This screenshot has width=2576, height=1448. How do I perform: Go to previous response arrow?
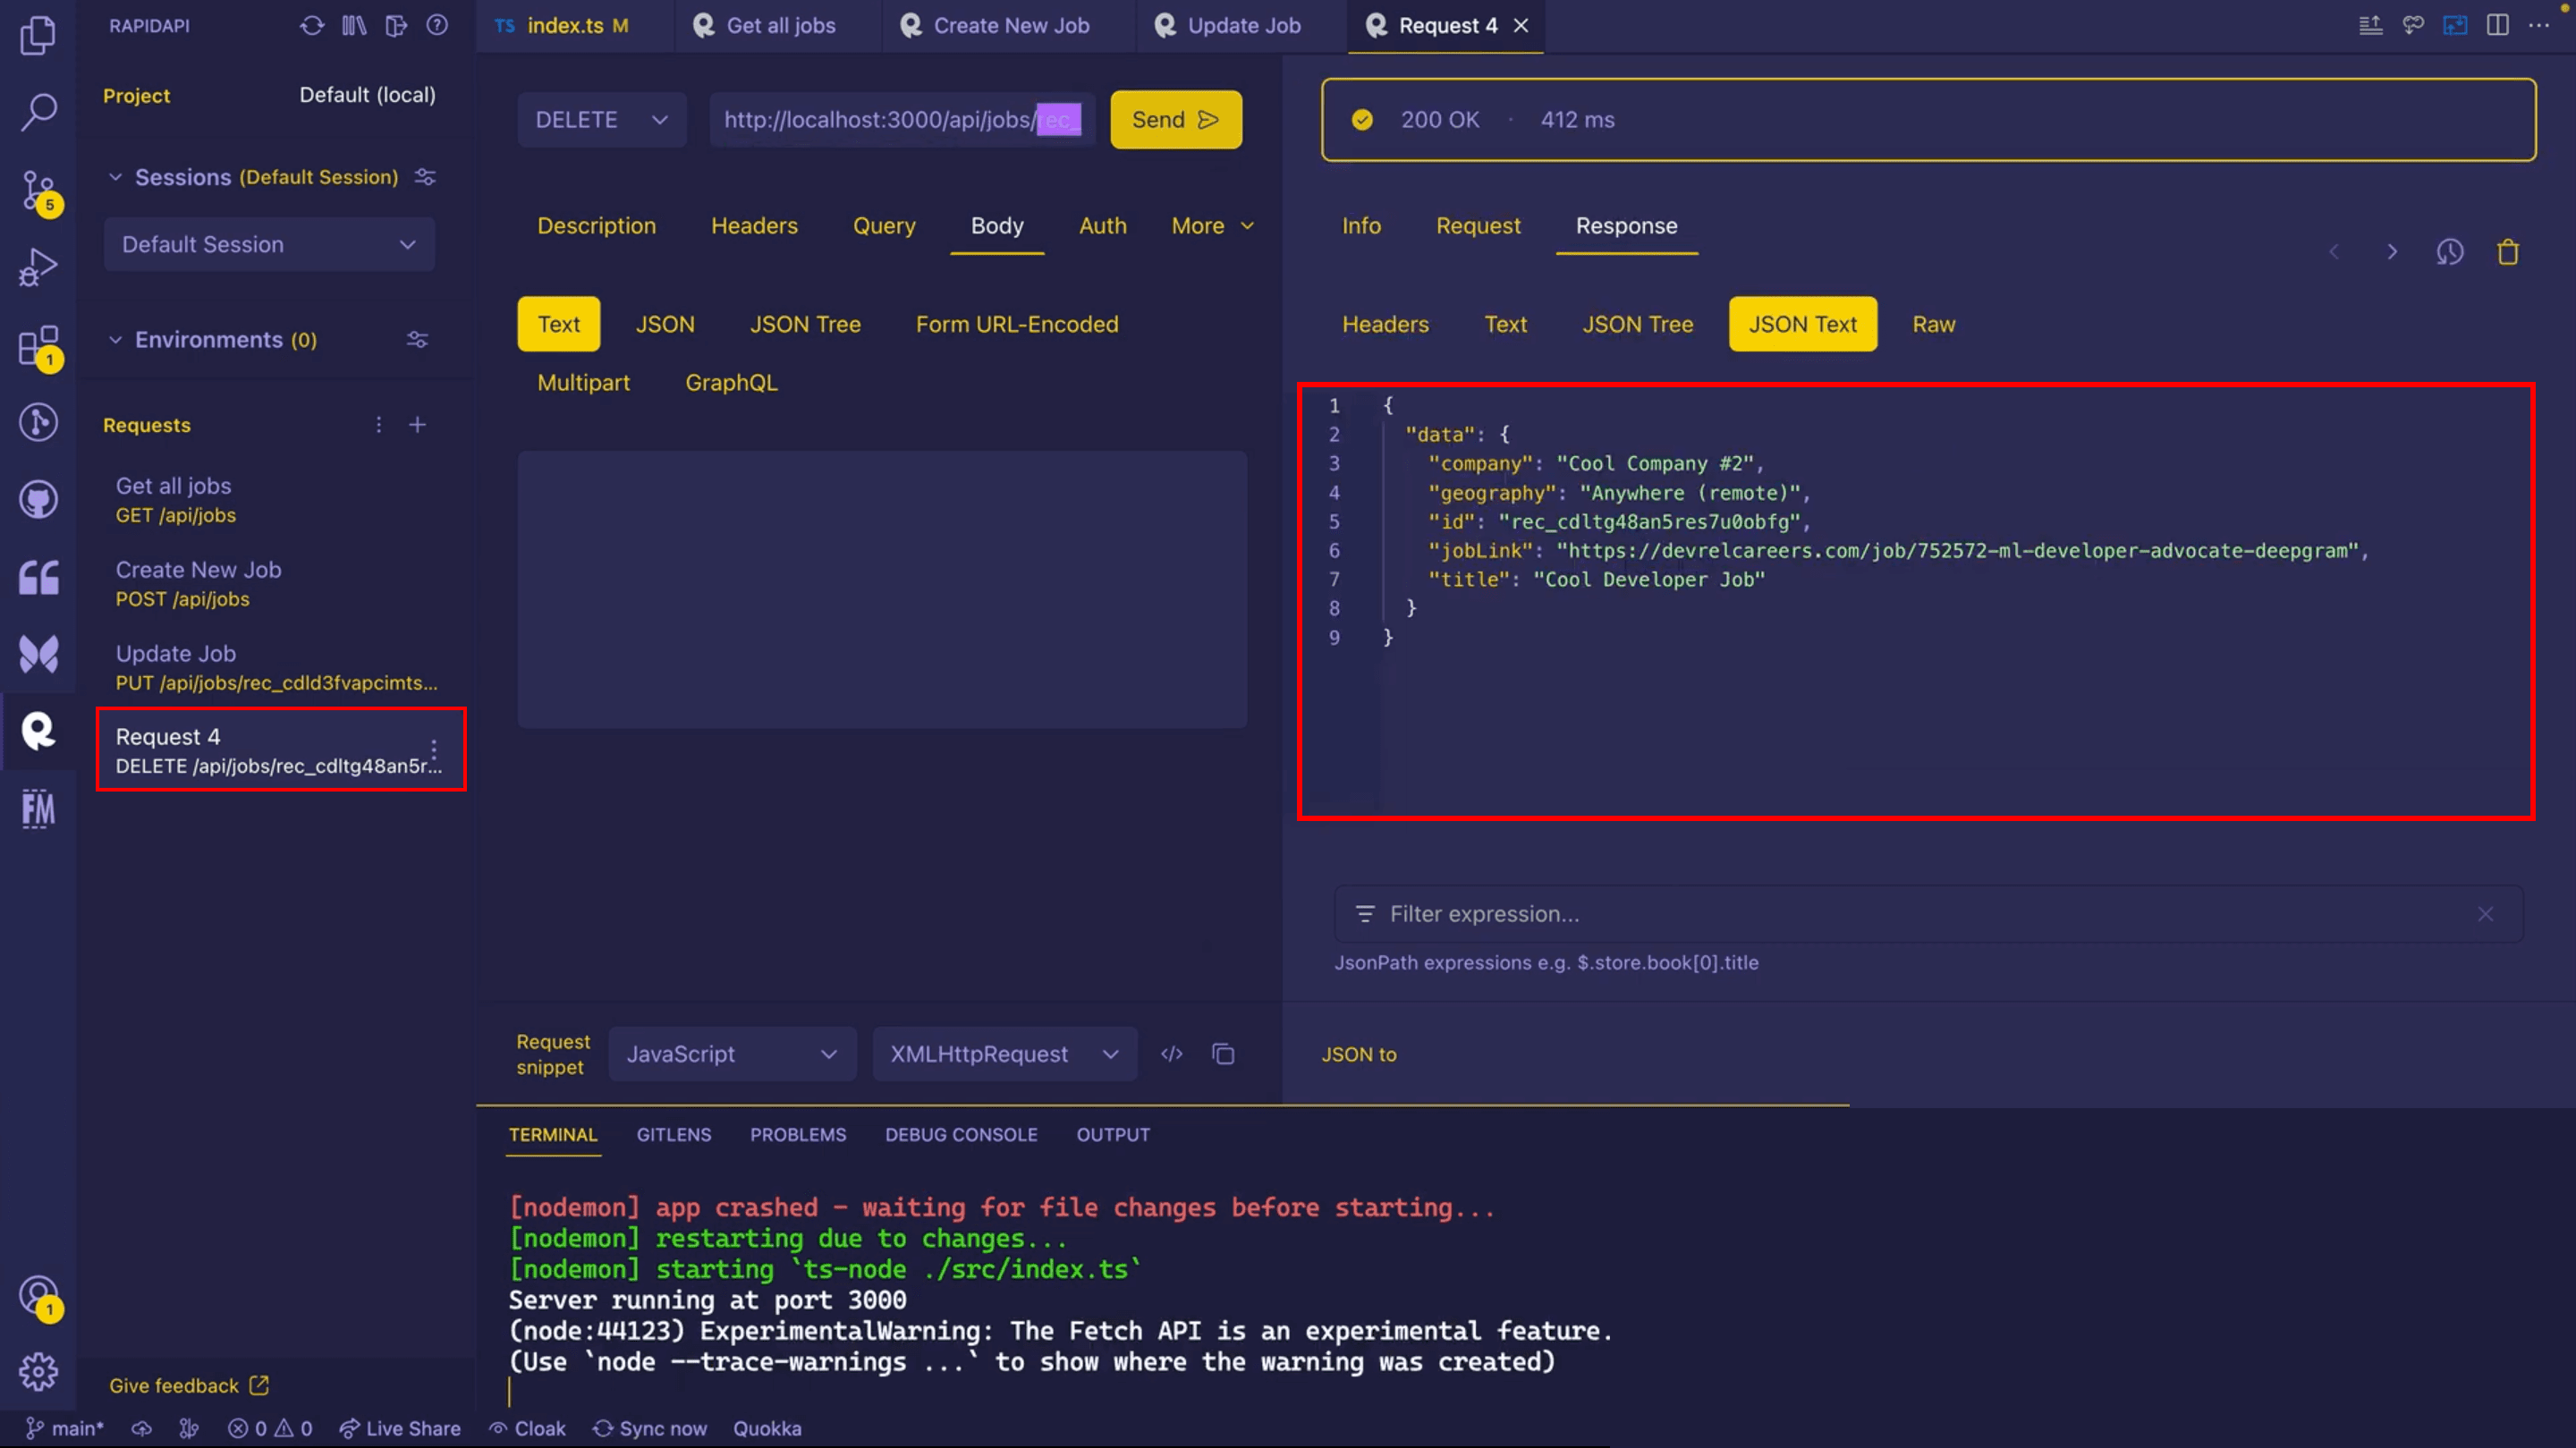click(2334, 252)
